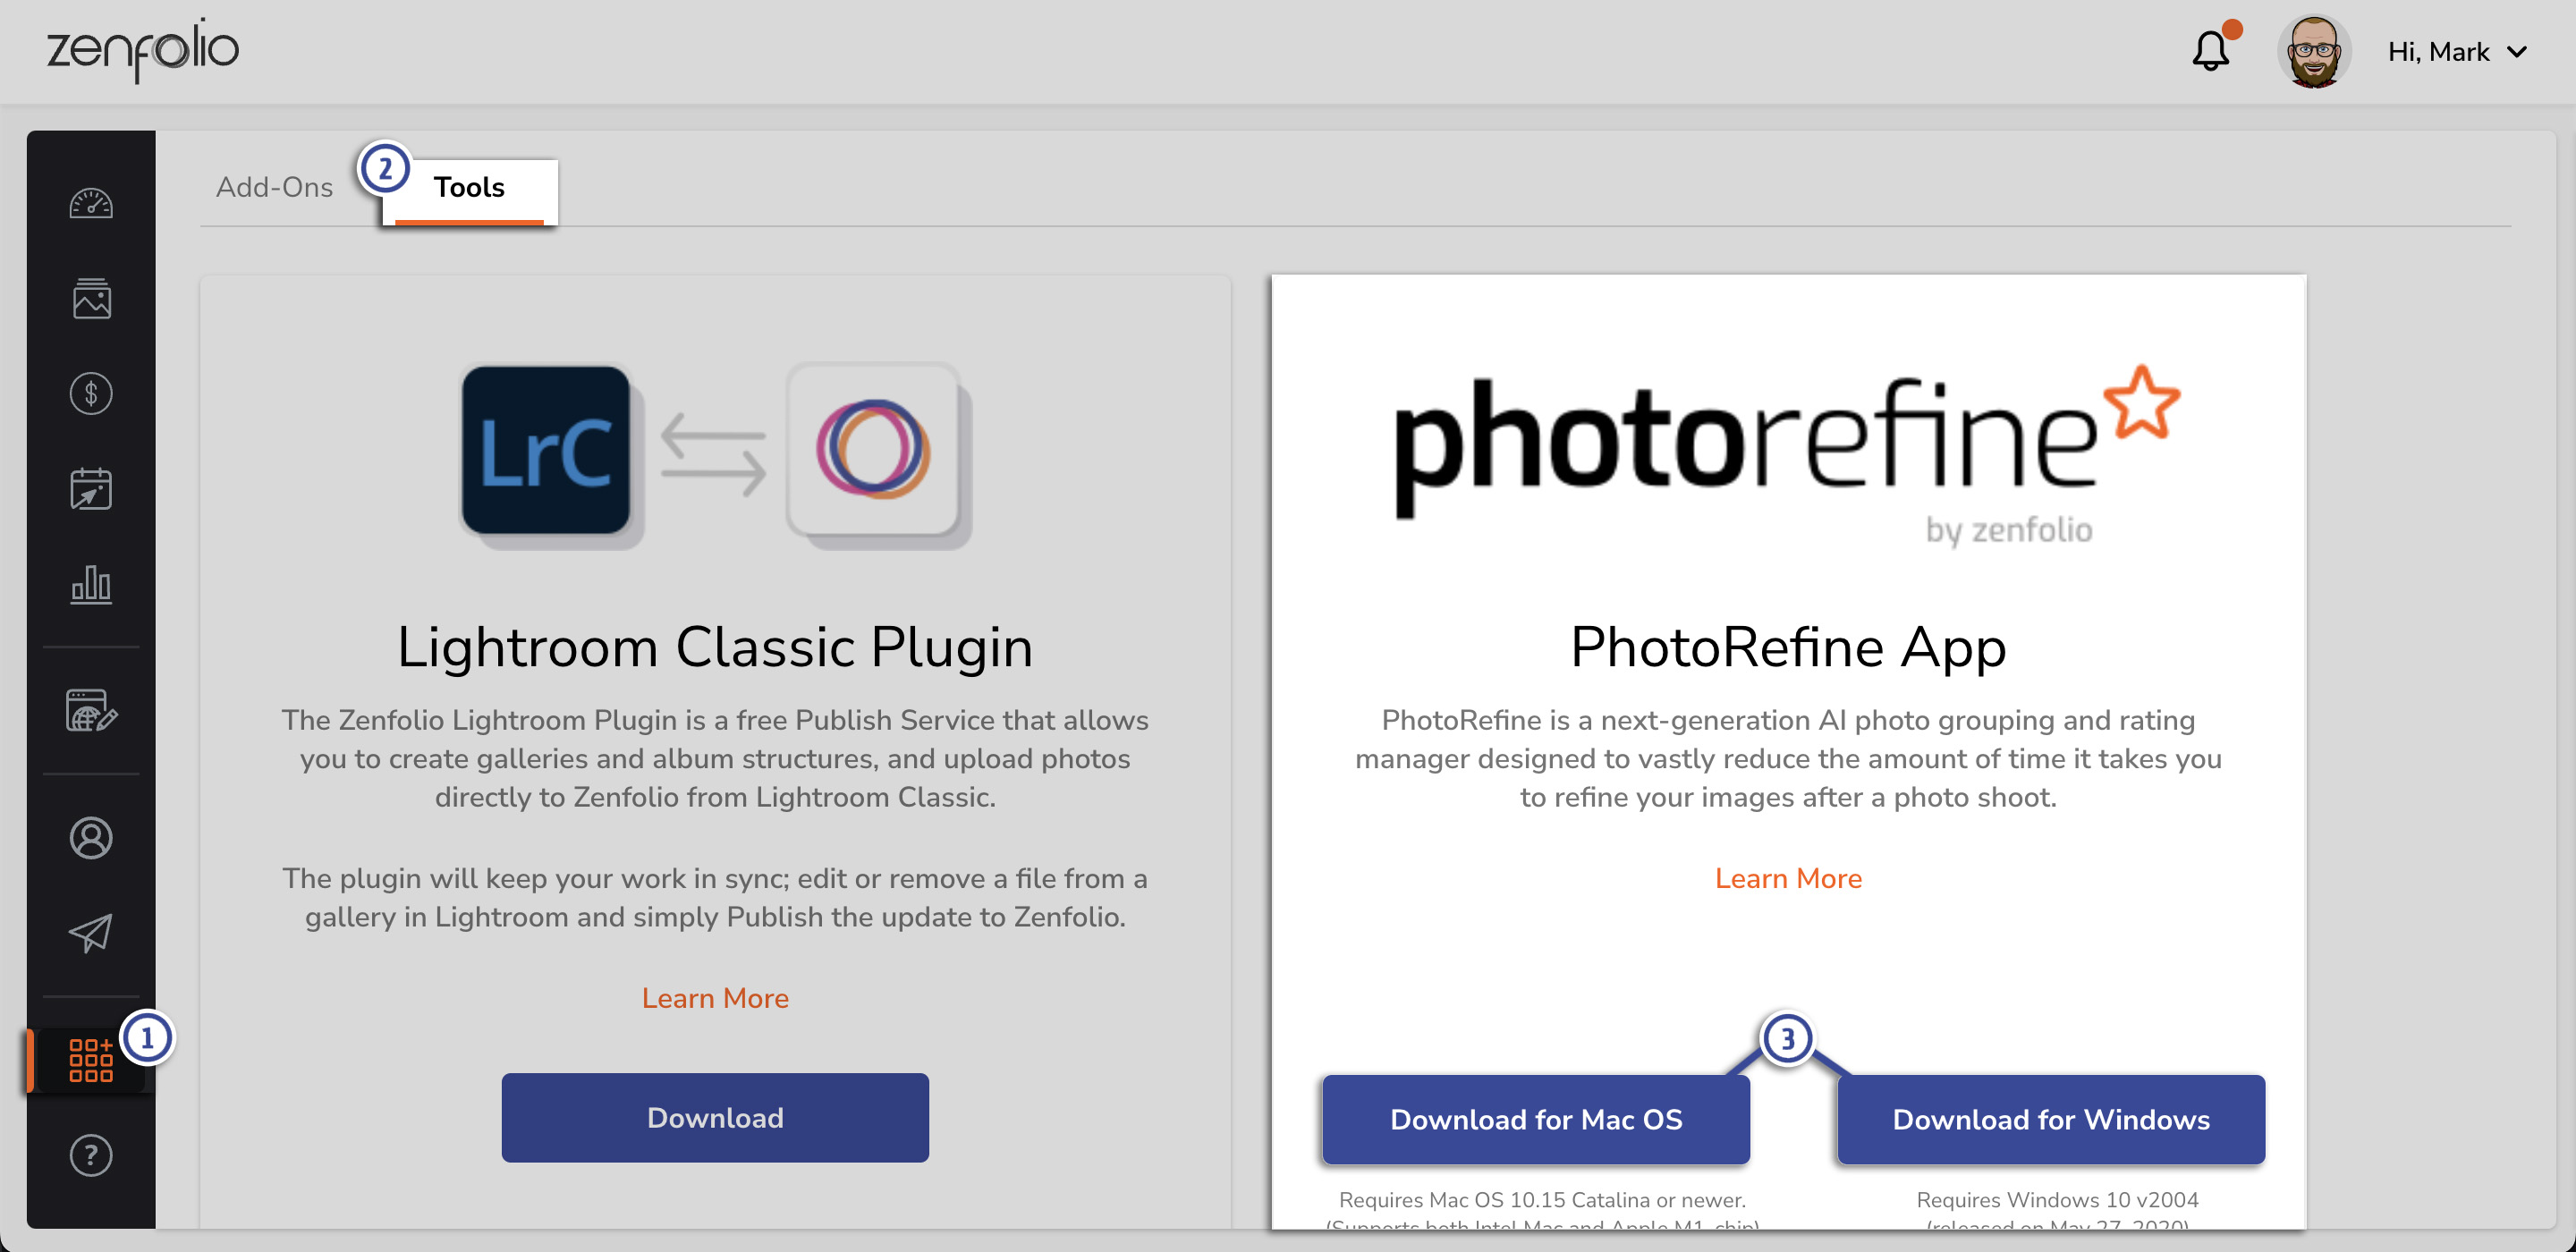Image resolution: width=2576 pixels, height=1252 pixels.
Task: Expand the Hi, Mark account dropdown
Action: pos(2456,52)
